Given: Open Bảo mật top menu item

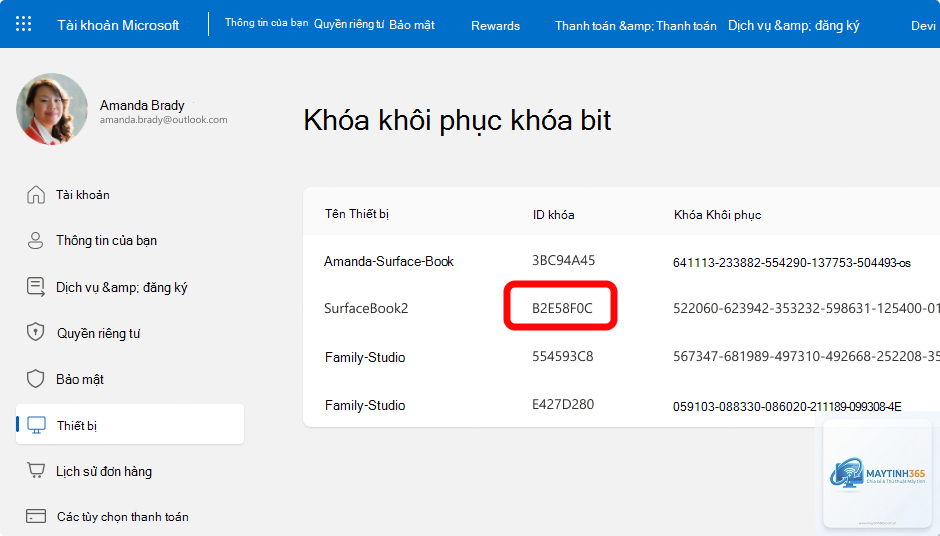Looking at the screenshot, I should pos(412,25).
